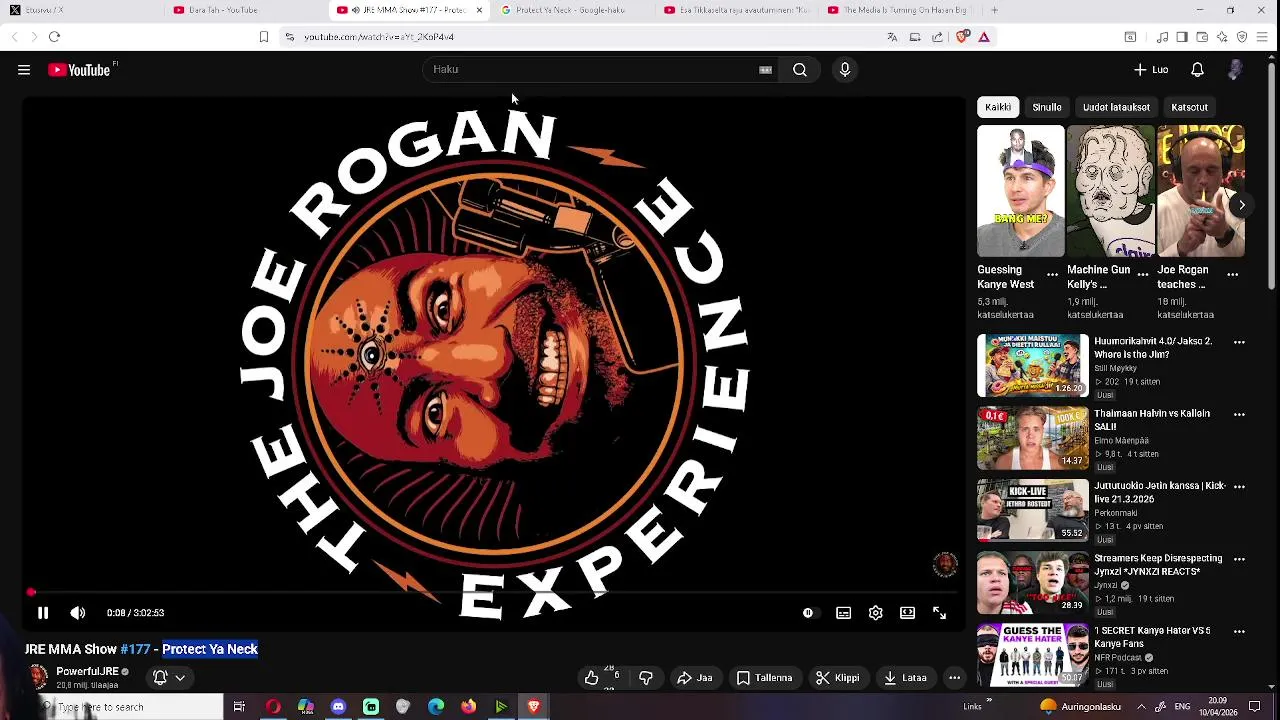The image size is (1280, 720).
Task: Open options for Thaimaan Halvin vs Kallein video
Action: 1239,414
